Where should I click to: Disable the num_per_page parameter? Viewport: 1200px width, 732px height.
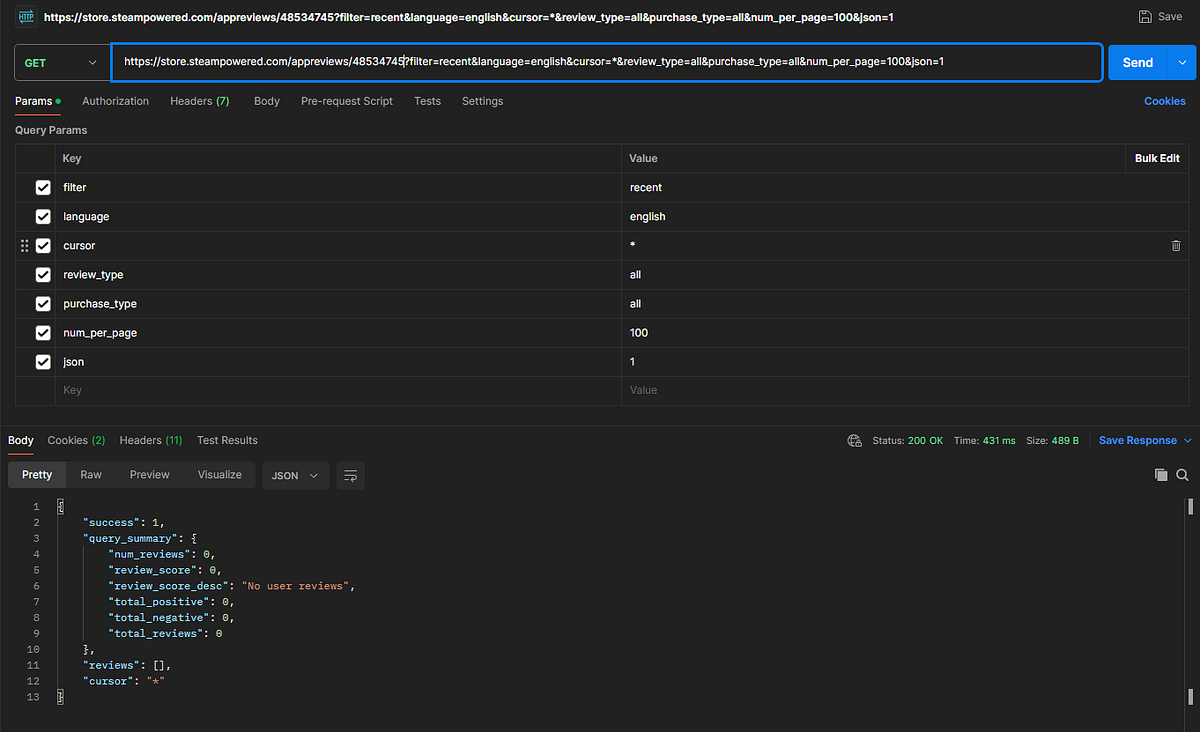[43, 332]
